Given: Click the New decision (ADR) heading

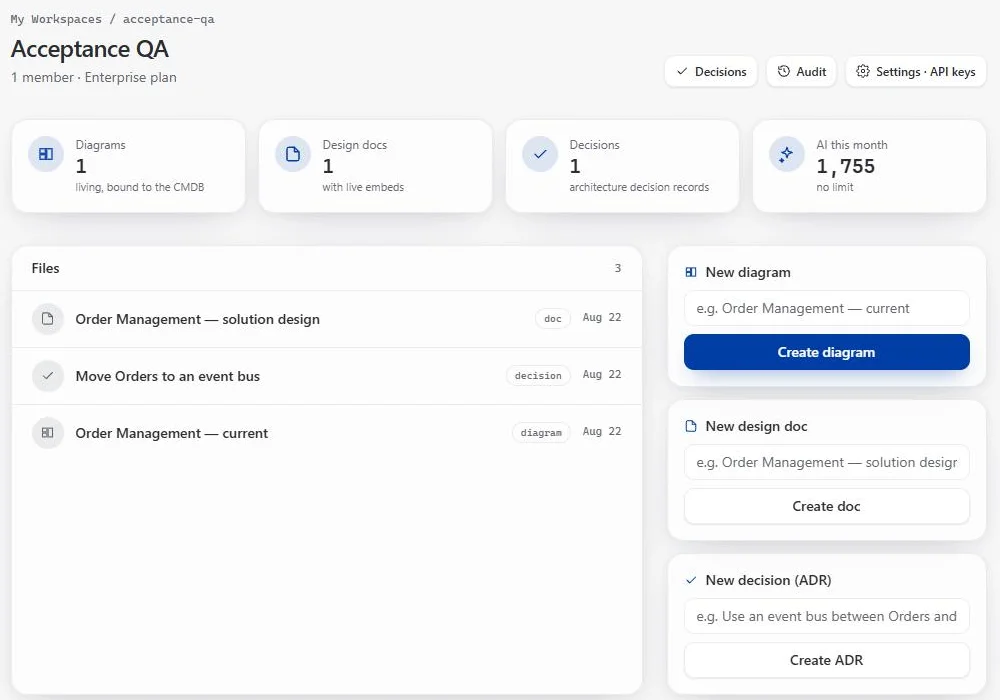Looking at the screenshot, I should [768, 580].
